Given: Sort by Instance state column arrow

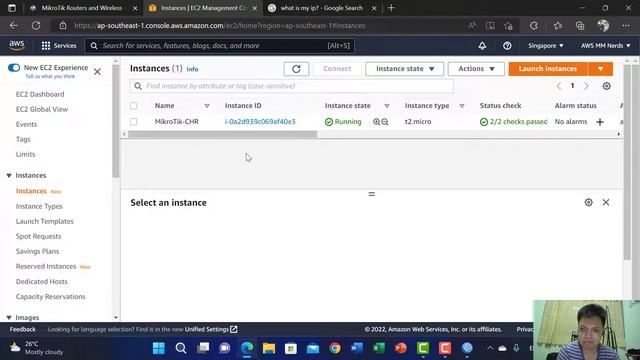Looking at the screenshot, I should tap(387, 106).
